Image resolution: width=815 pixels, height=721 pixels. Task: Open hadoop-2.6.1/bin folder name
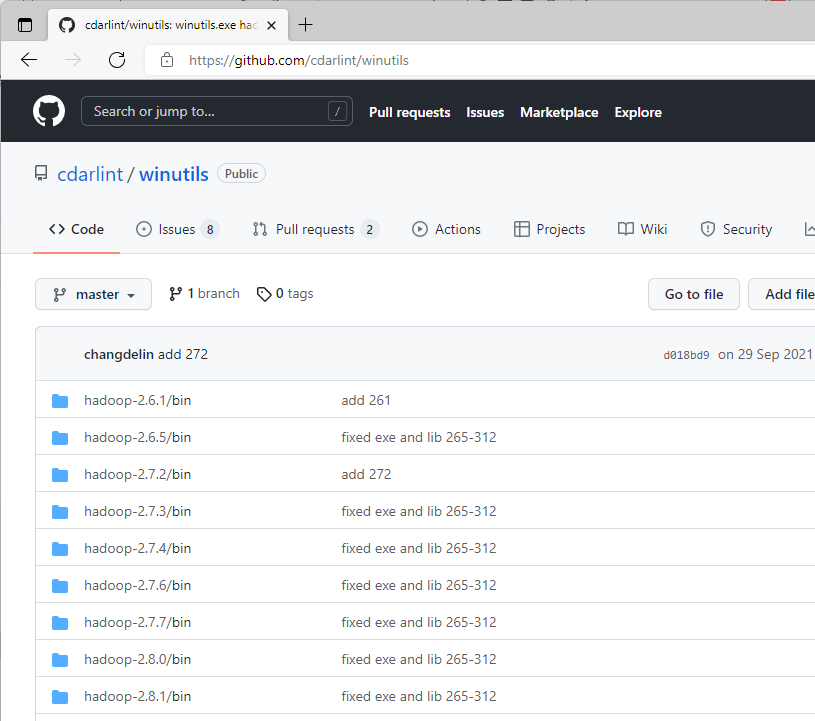click(138, 401)
